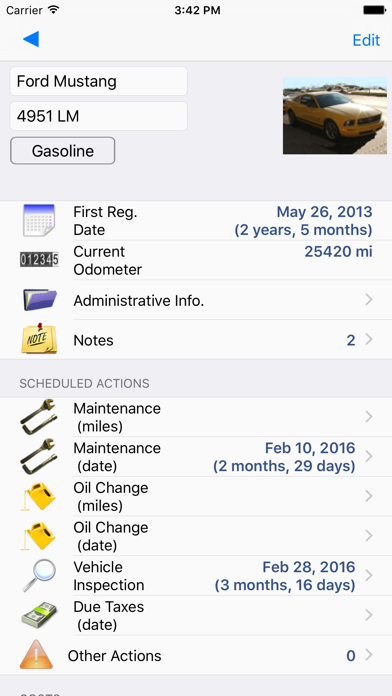Tap the blue back arrow icon
392x696 pixels.
31,39
